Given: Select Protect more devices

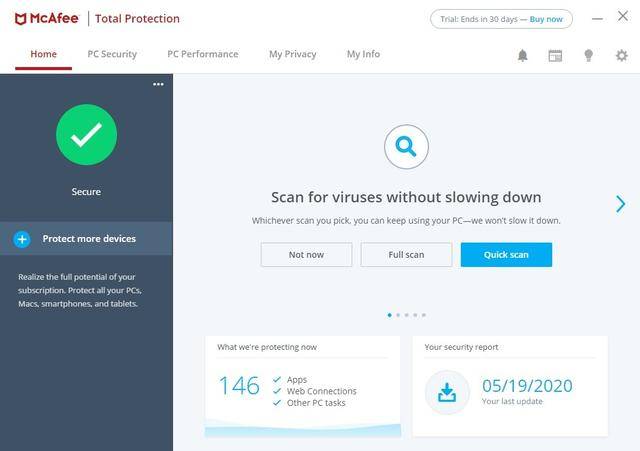Looking at the screenshot, I should [x=87, y=239].
